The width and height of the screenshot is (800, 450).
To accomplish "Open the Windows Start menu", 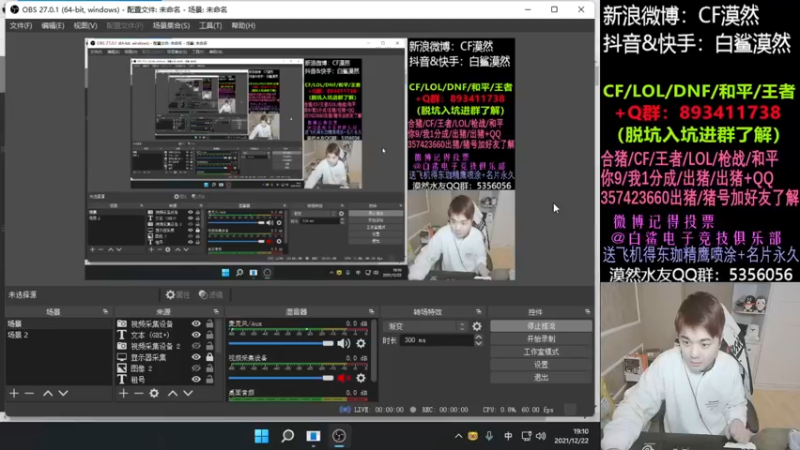I will (x=262, y=436).
